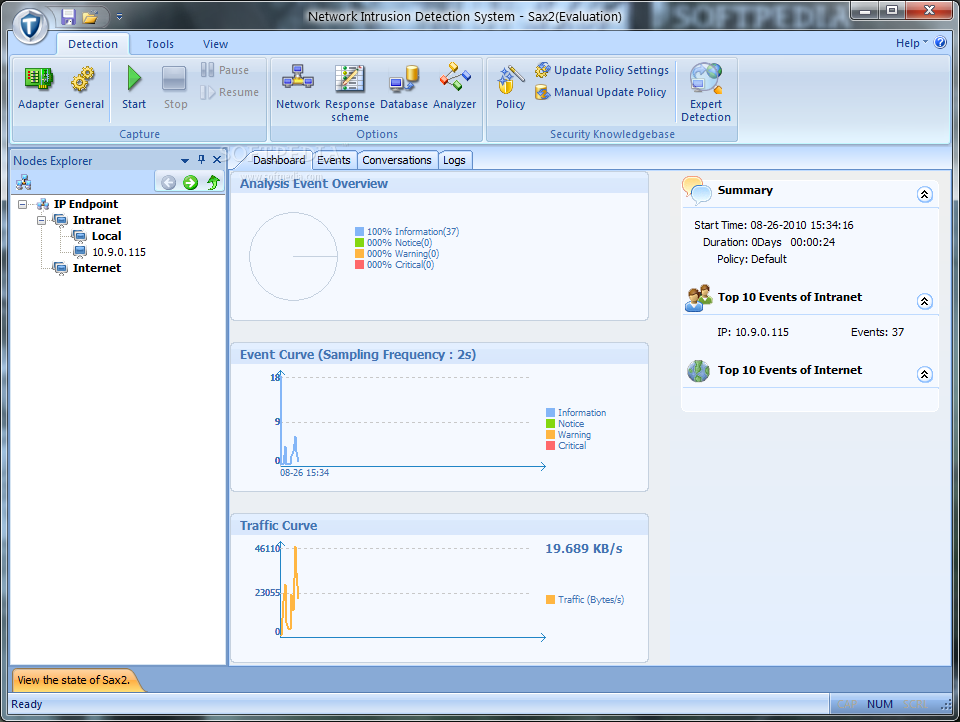Click the green forward arrow in Nodes Explorer
960x722 pixels.
[x=190, y=182]
